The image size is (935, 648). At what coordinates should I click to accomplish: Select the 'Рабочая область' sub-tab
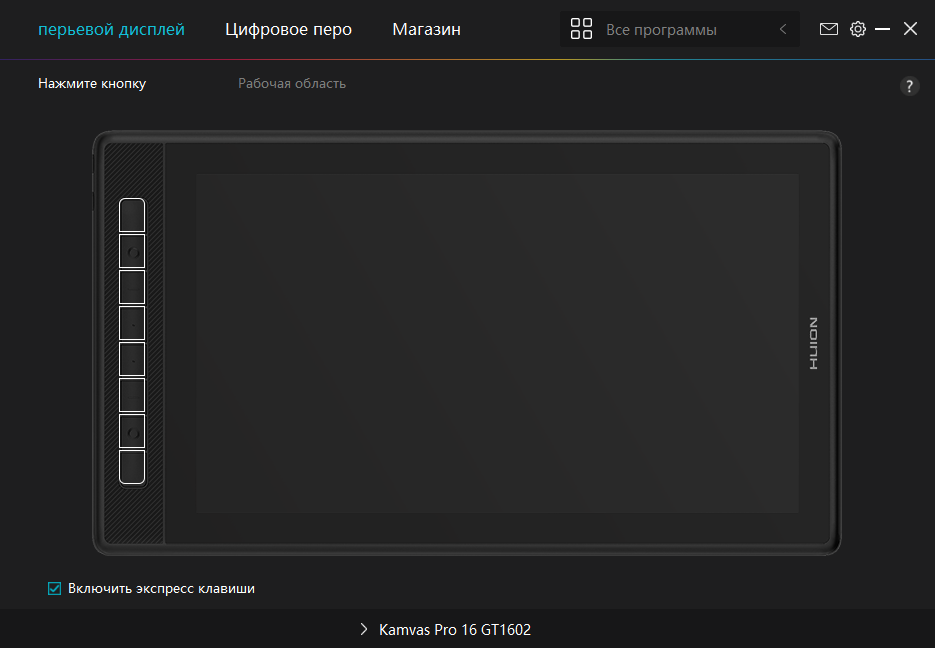pos(291,83)
